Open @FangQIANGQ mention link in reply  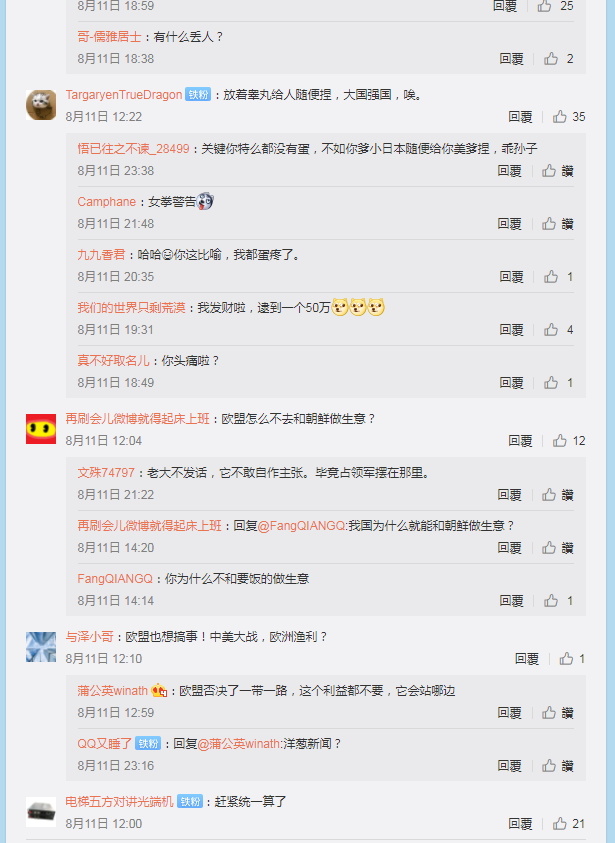pyautogui.click(x=302, y=526)
